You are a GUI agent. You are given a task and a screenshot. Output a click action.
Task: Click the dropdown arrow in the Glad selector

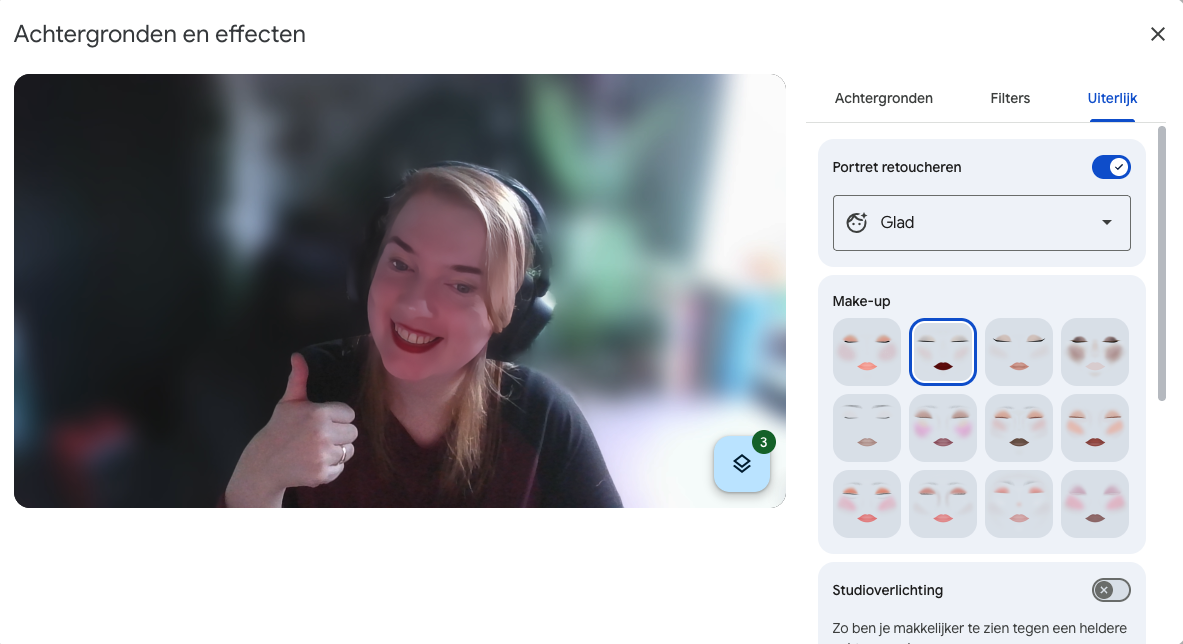pyautogui.click(x=1107, y=223)
